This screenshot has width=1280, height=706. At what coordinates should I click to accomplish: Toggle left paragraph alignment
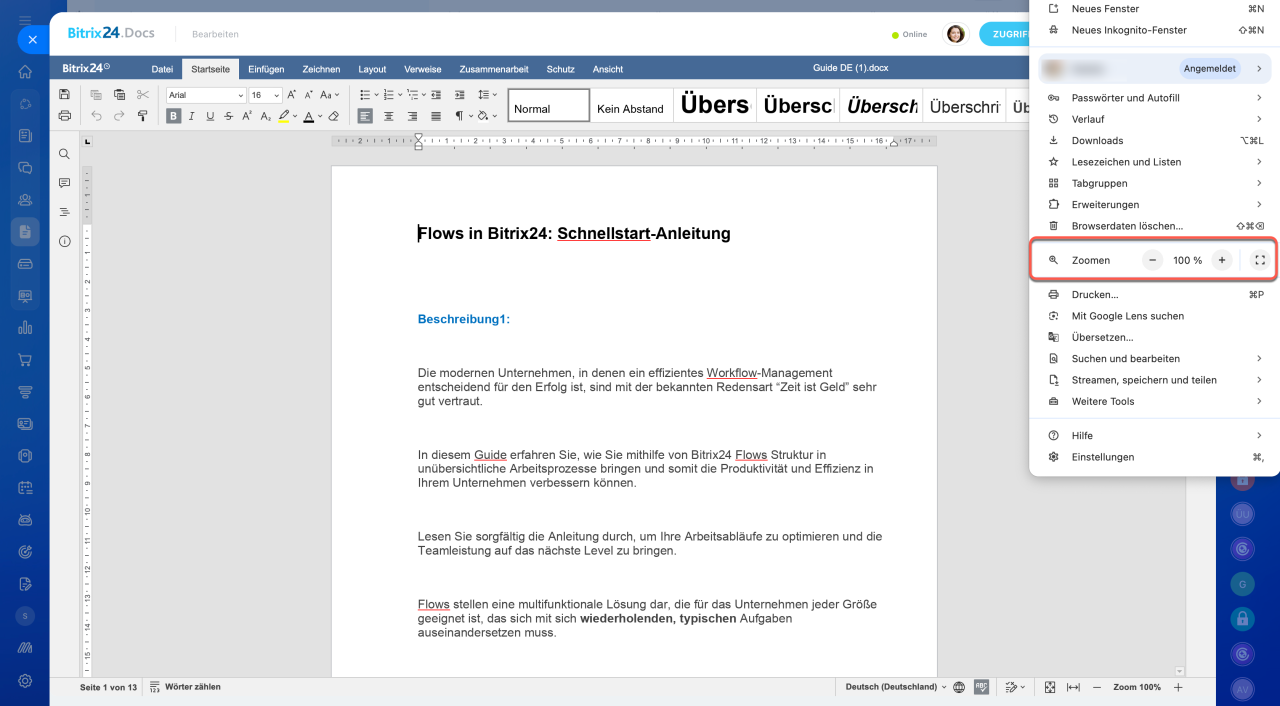coord(365,116)
